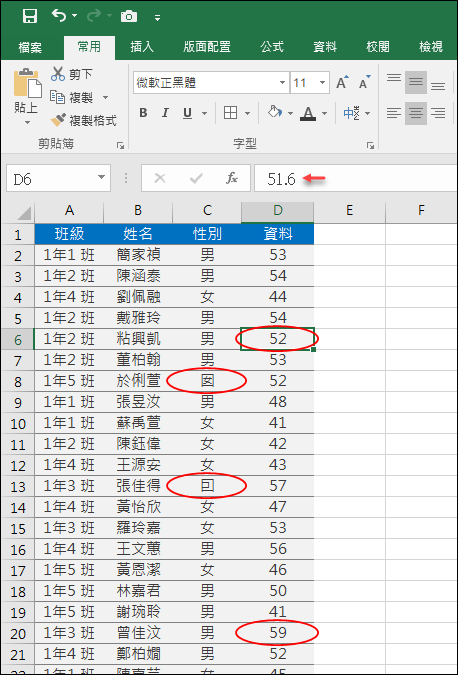The height and width of the screenshot is (675, 458).
Task: Expand the underline style dropdown arrow
Action: 204,114
